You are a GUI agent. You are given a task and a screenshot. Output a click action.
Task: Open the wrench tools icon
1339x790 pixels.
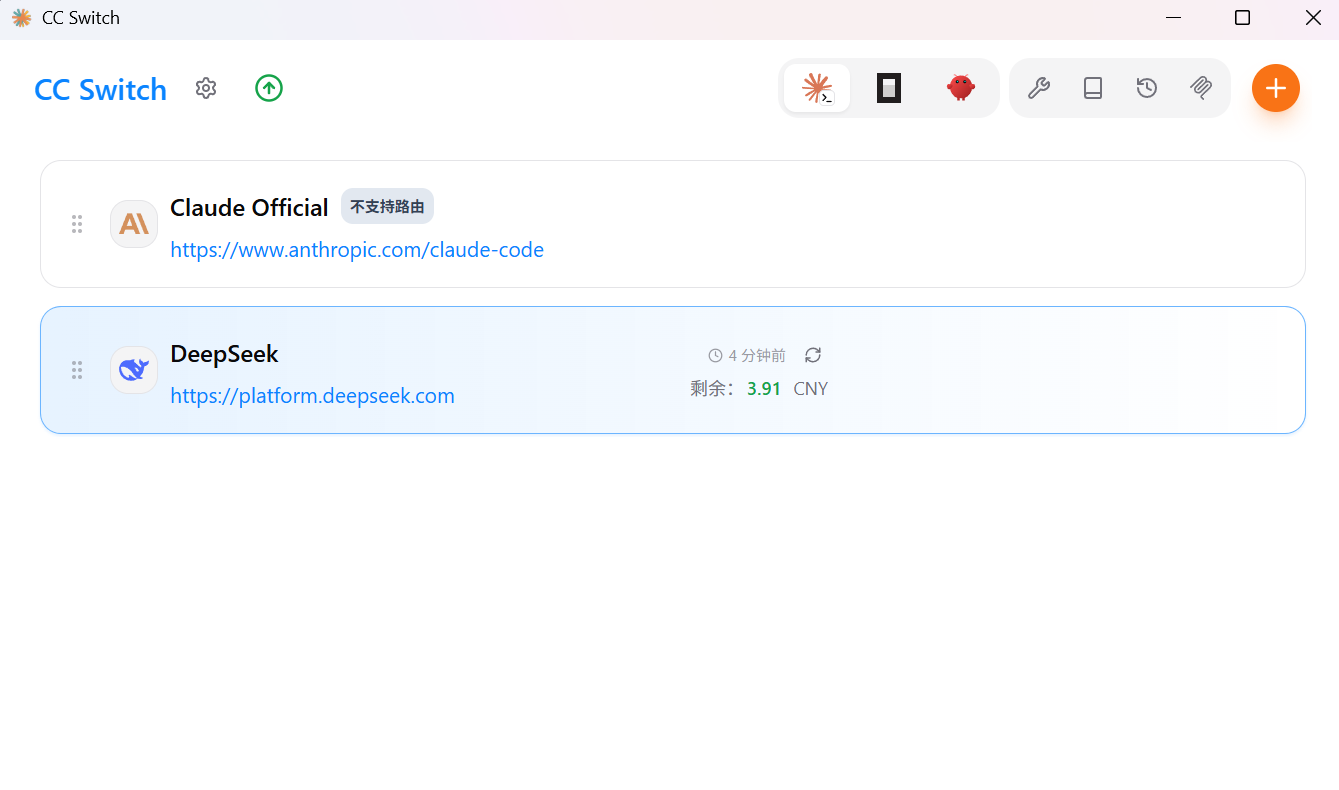[1039, 88]
